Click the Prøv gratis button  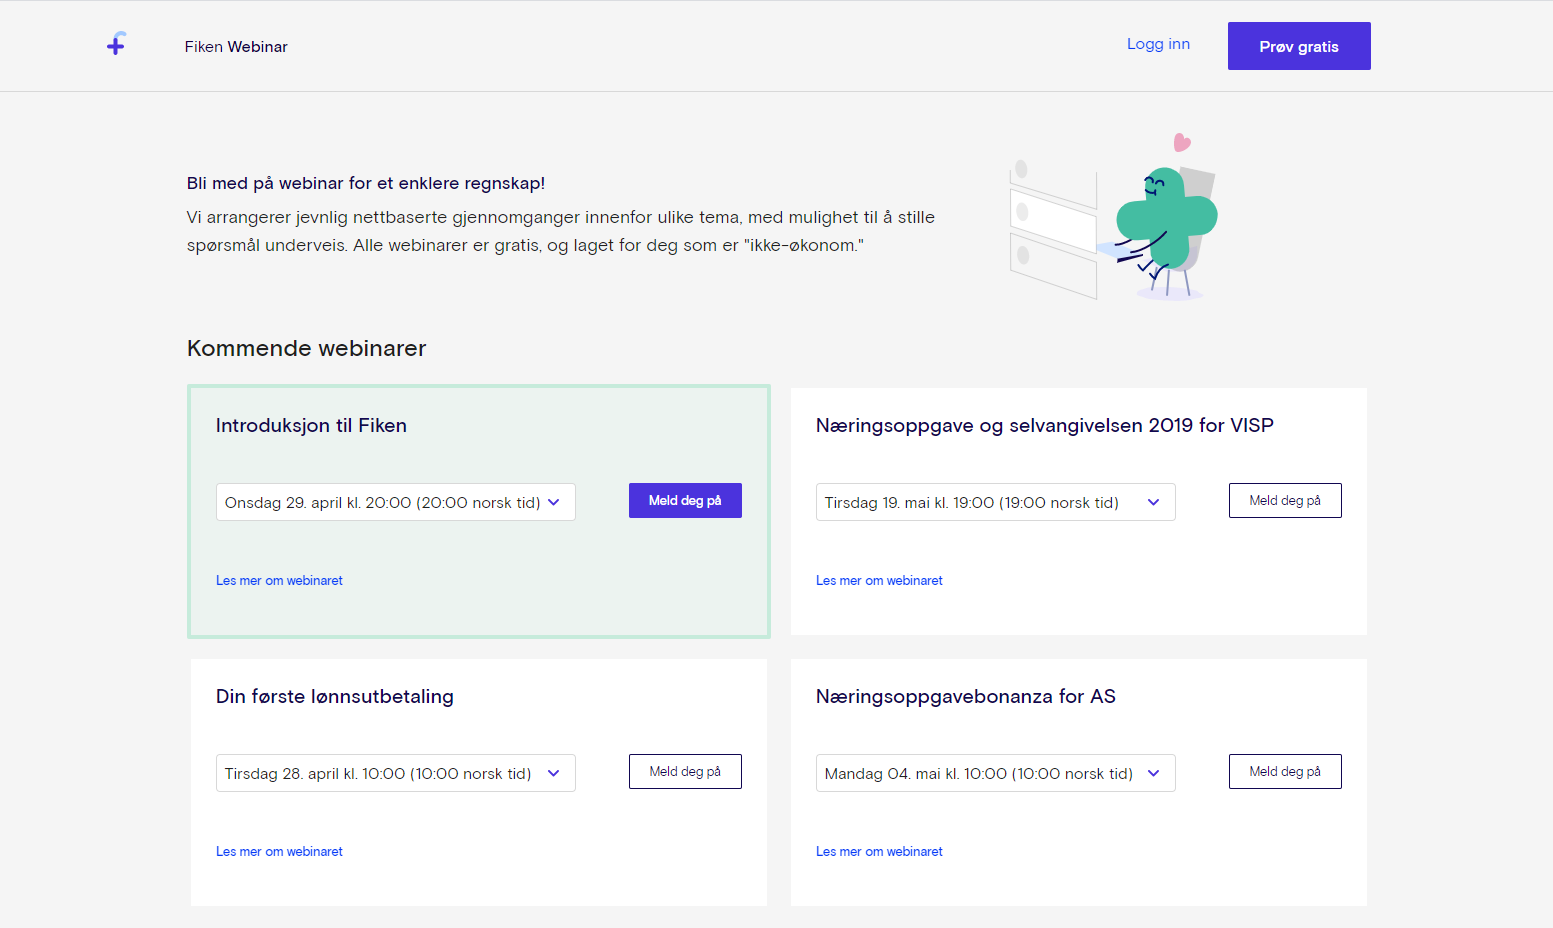click(1299, 46)
